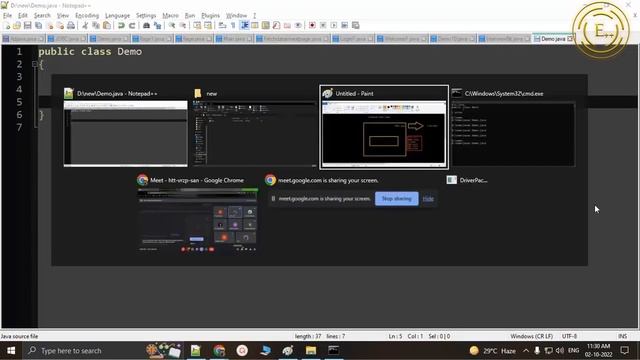Click the Replace toolbar icon

click(x=157, y=26)
